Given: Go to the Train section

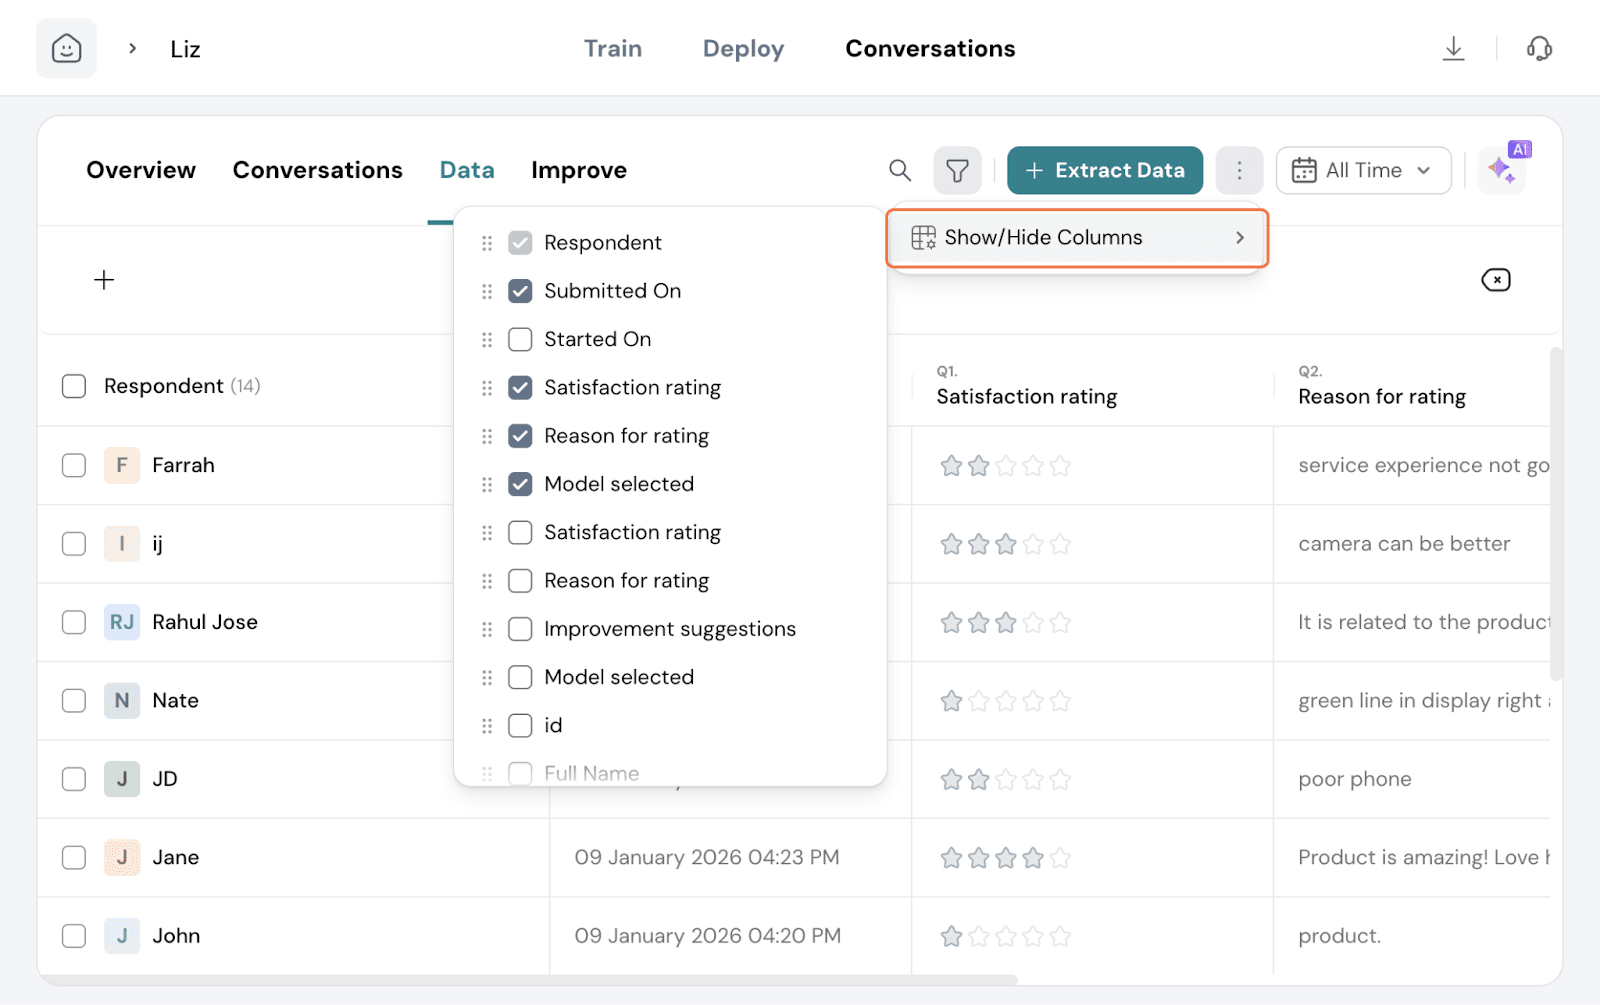Looking at the screenshot, I should coord(612,48).
